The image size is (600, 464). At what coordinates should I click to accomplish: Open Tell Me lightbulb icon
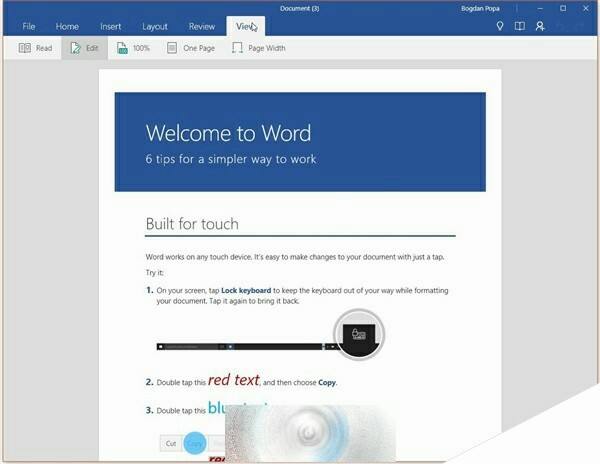click(x=500, y=26)
